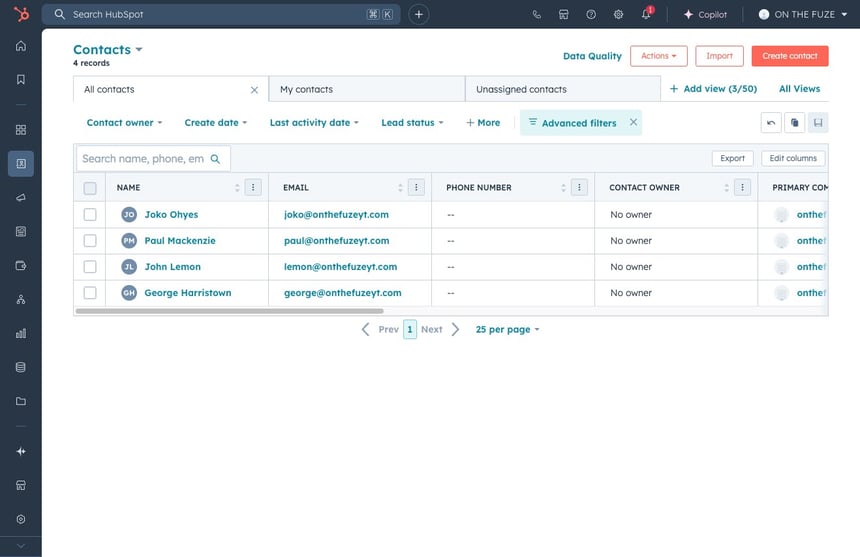Open the Content icon in sidebar

coord(21,231)
